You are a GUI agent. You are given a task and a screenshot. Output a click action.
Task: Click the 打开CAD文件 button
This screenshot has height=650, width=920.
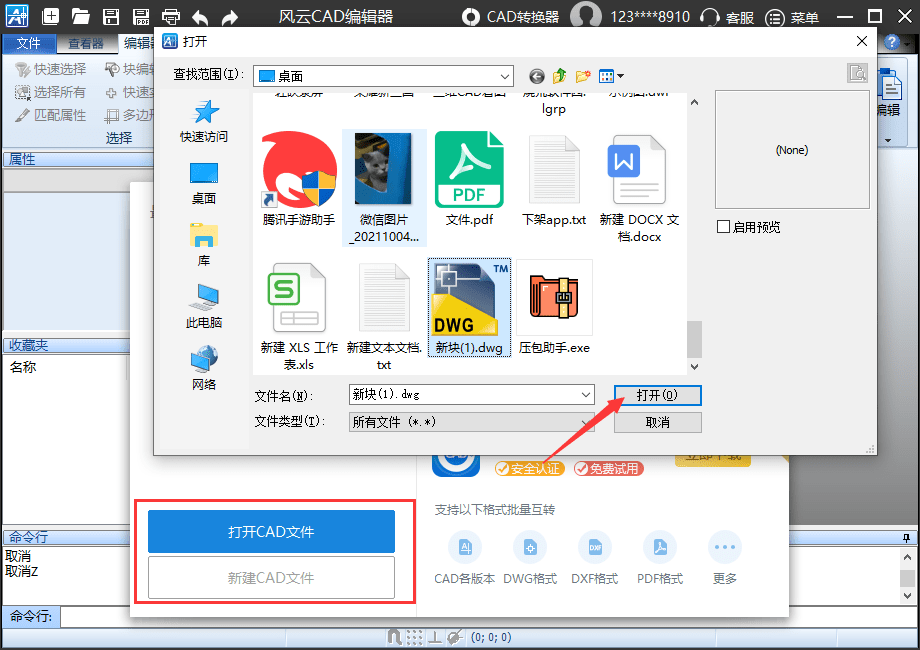pyautogui.click(x=270, y=531)
